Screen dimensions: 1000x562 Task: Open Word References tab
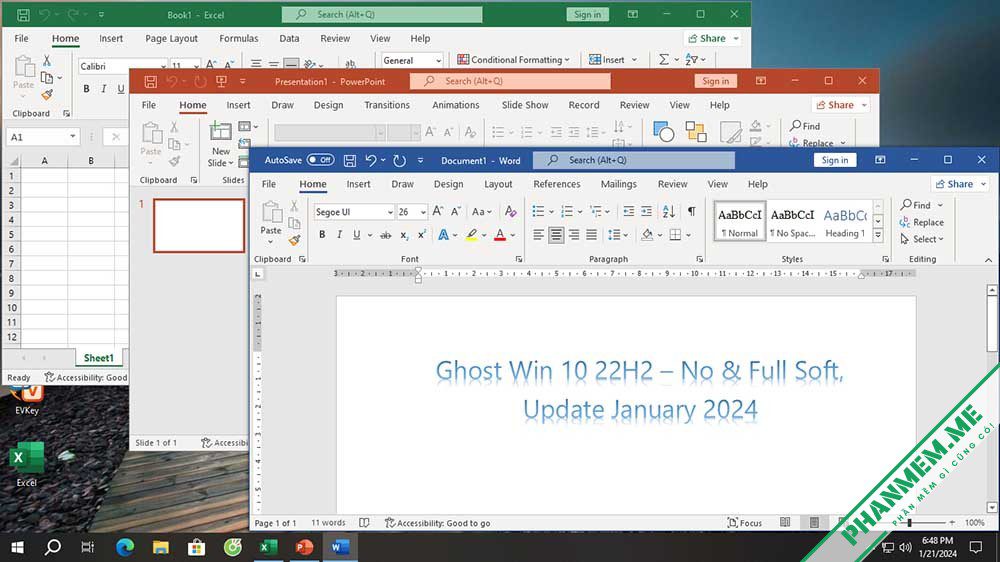[557, 184]
